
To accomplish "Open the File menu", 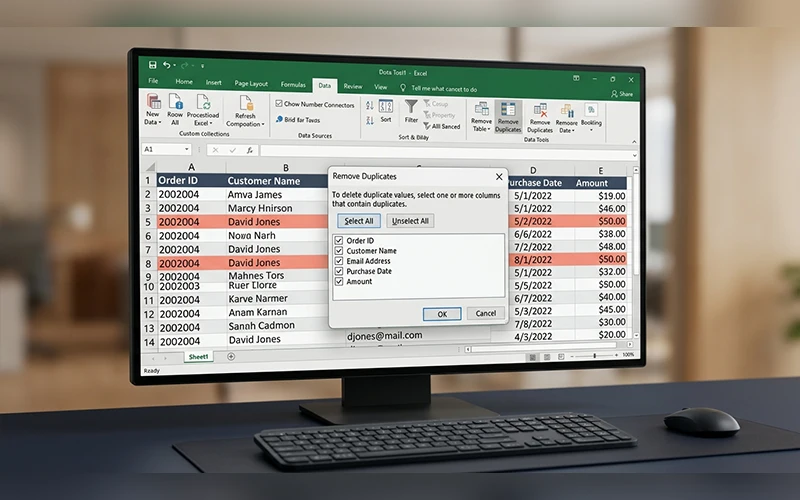I will (153, 81).
